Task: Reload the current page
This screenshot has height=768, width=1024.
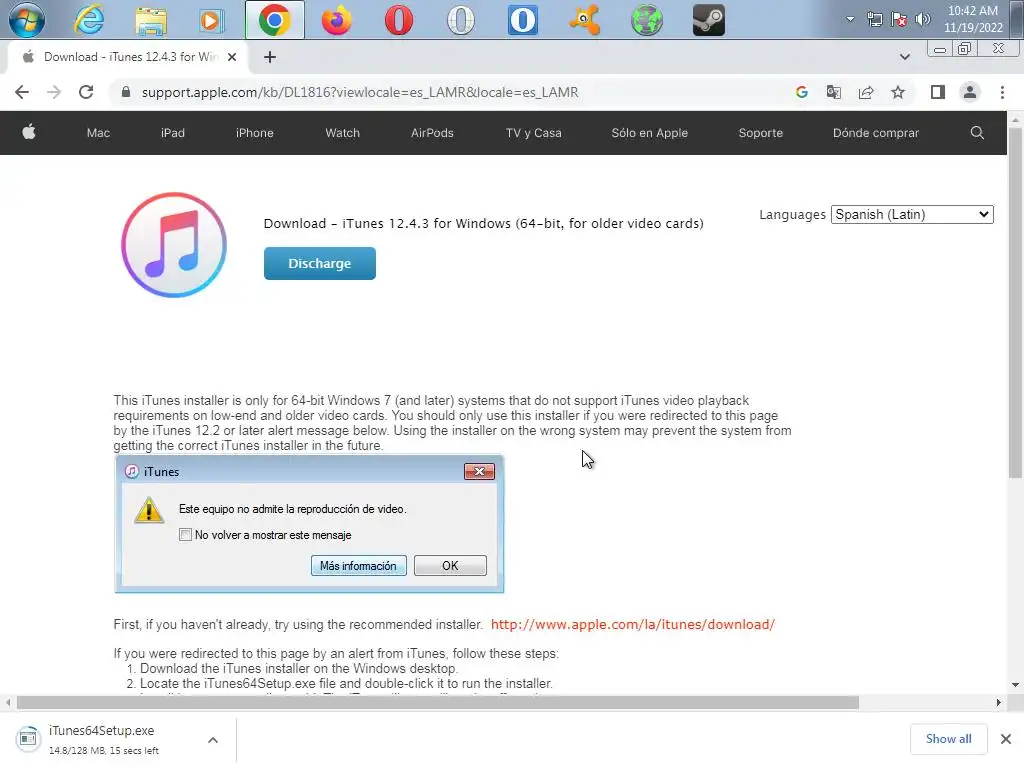Action: [x=86, y=92]
